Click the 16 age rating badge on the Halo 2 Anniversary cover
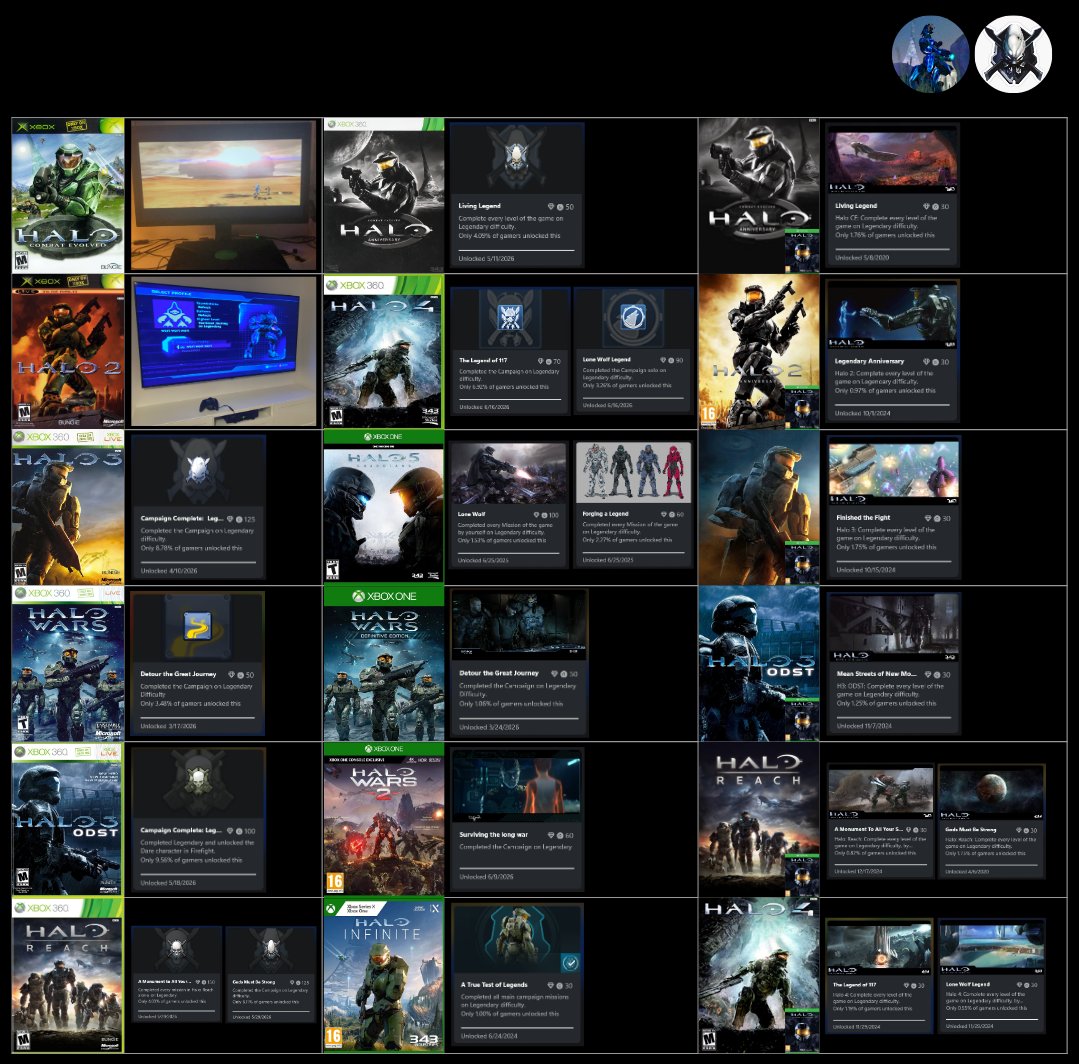The height and width of the screenshot is (1064, 1079). pos(707,414)
